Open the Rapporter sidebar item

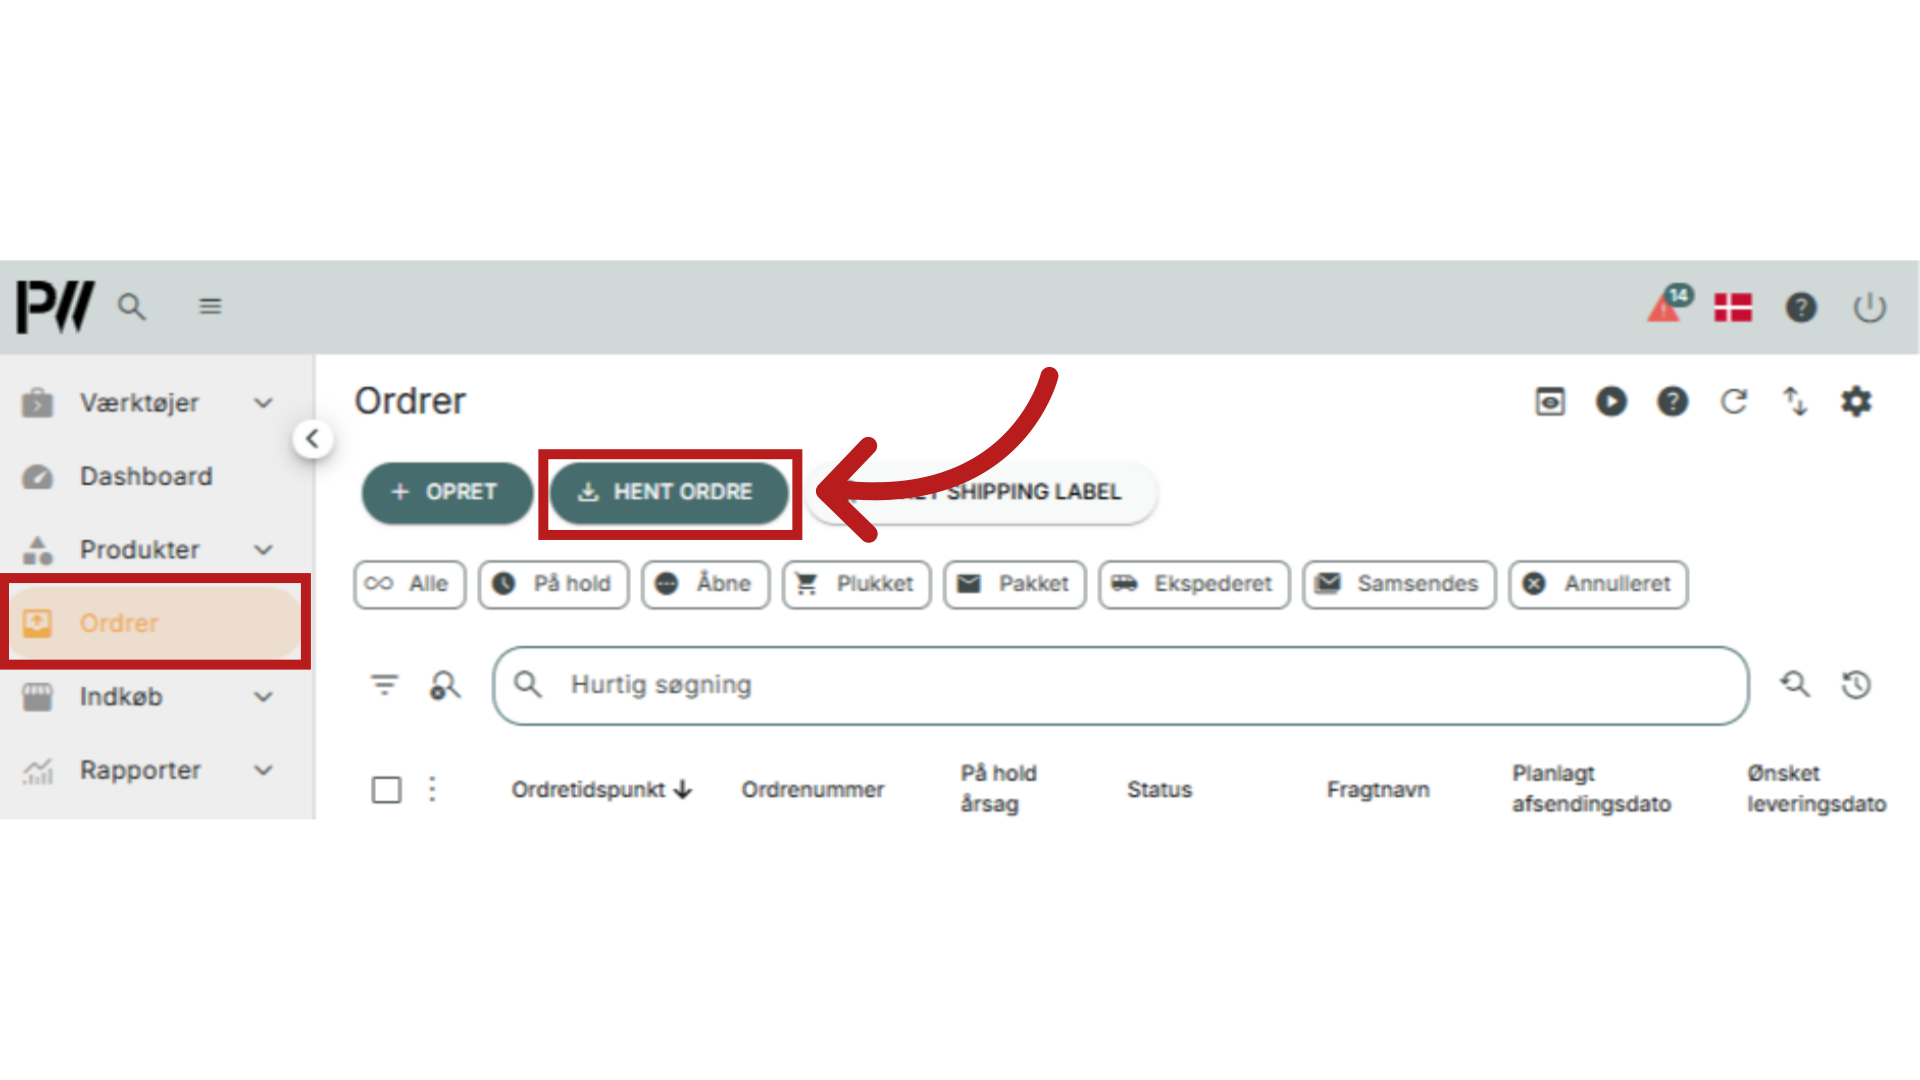[140, 770]
